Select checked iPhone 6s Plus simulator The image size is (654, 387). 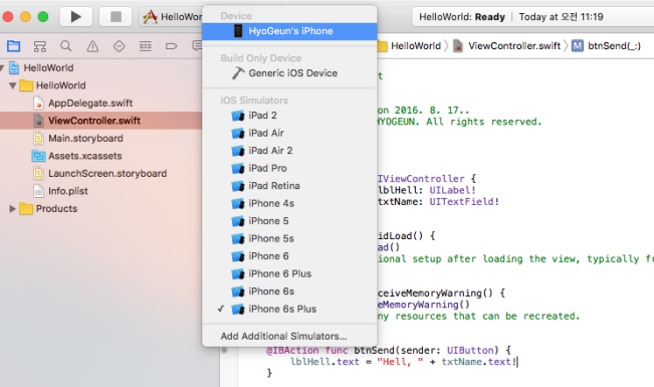coord(290,309)
